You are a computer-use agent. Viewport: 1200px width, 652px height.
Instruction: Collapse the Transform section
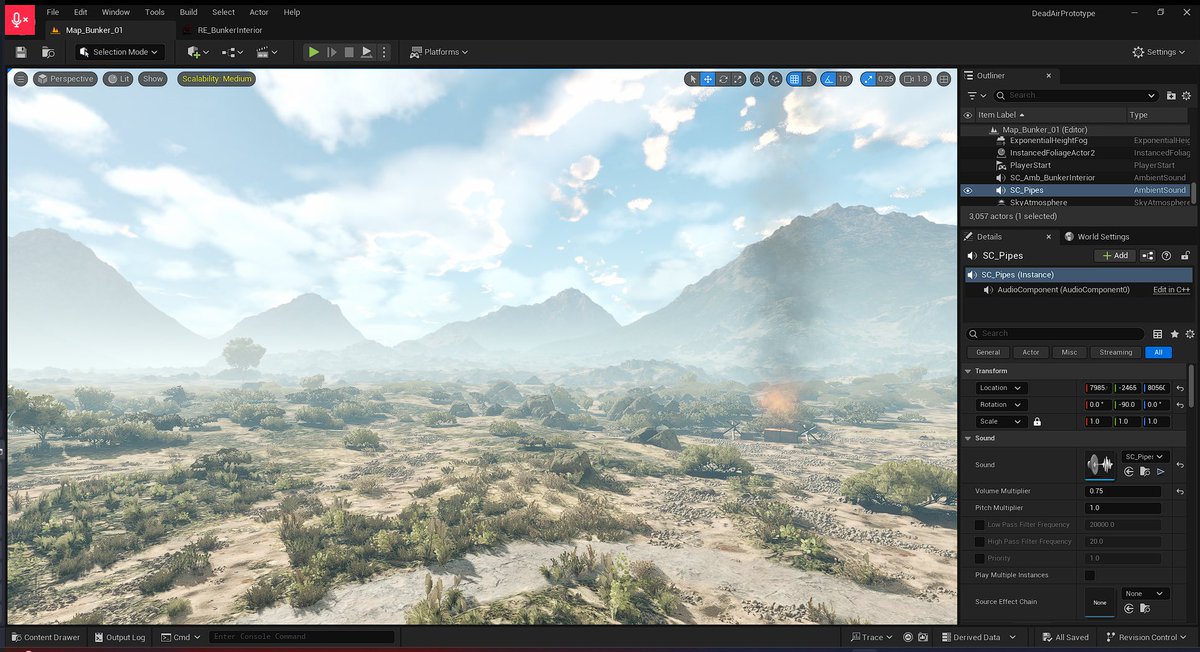pyautogui.click(x=967, y=371)
